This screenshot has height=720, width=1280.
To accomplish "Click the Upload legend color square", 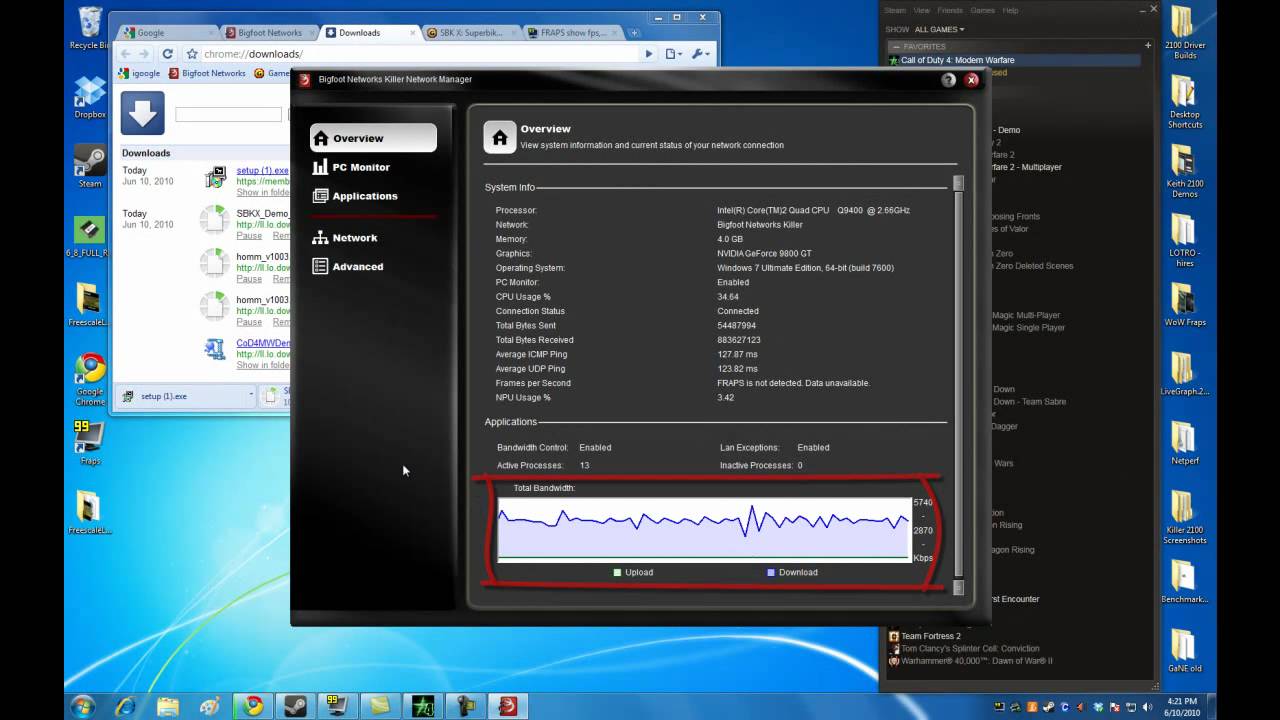I will pyautogui.click(x=618, y=573).
